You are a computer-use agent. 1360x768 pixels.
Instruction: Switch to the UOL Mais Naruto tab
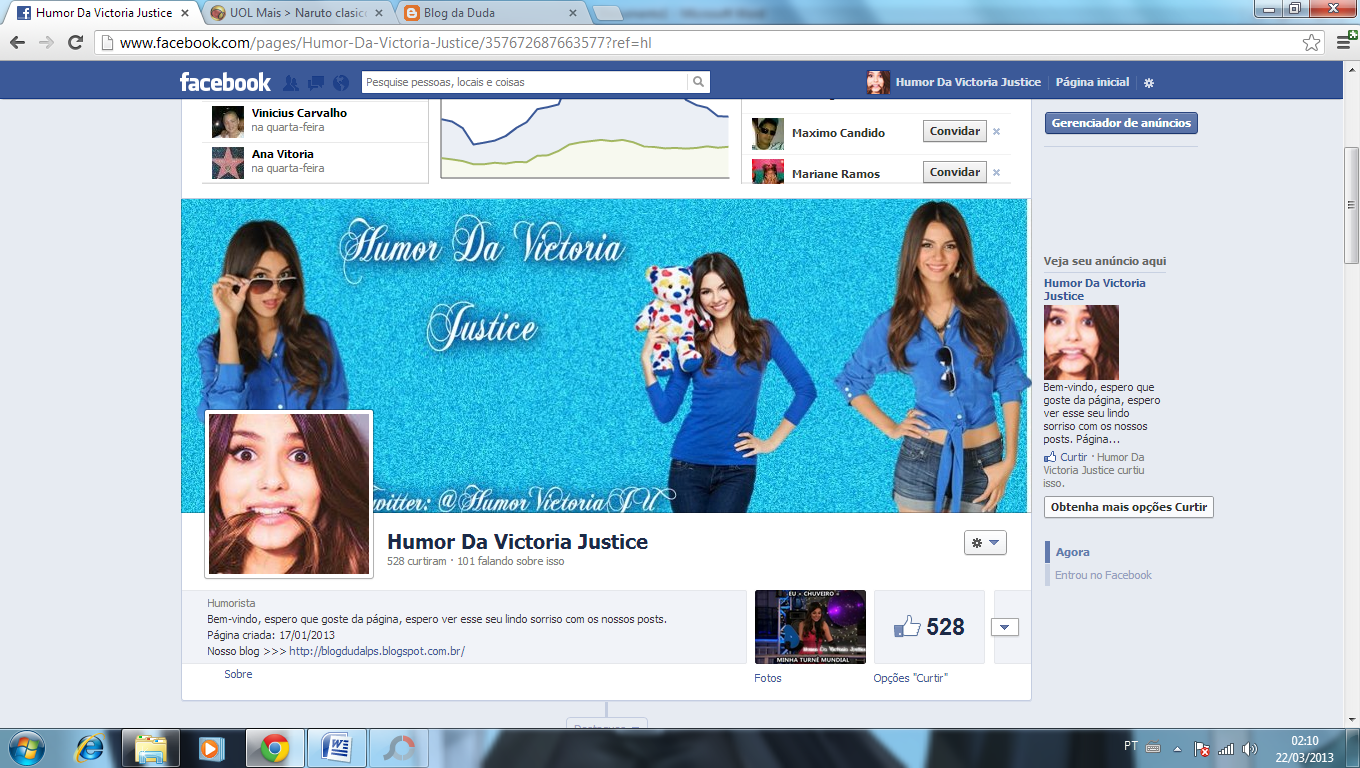pos(297,13)
